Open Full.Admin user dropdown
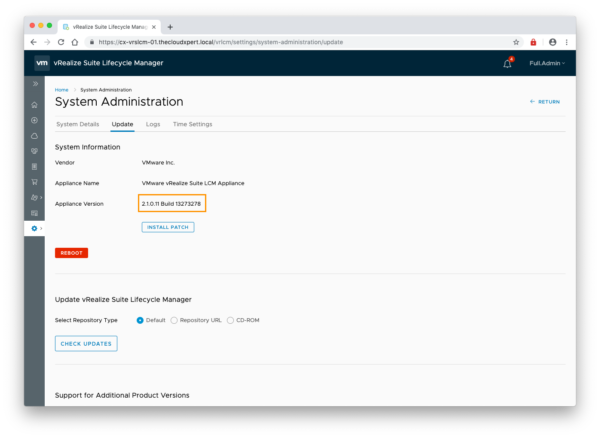Screen dimensions: 600x438 (x=547, y=63)
